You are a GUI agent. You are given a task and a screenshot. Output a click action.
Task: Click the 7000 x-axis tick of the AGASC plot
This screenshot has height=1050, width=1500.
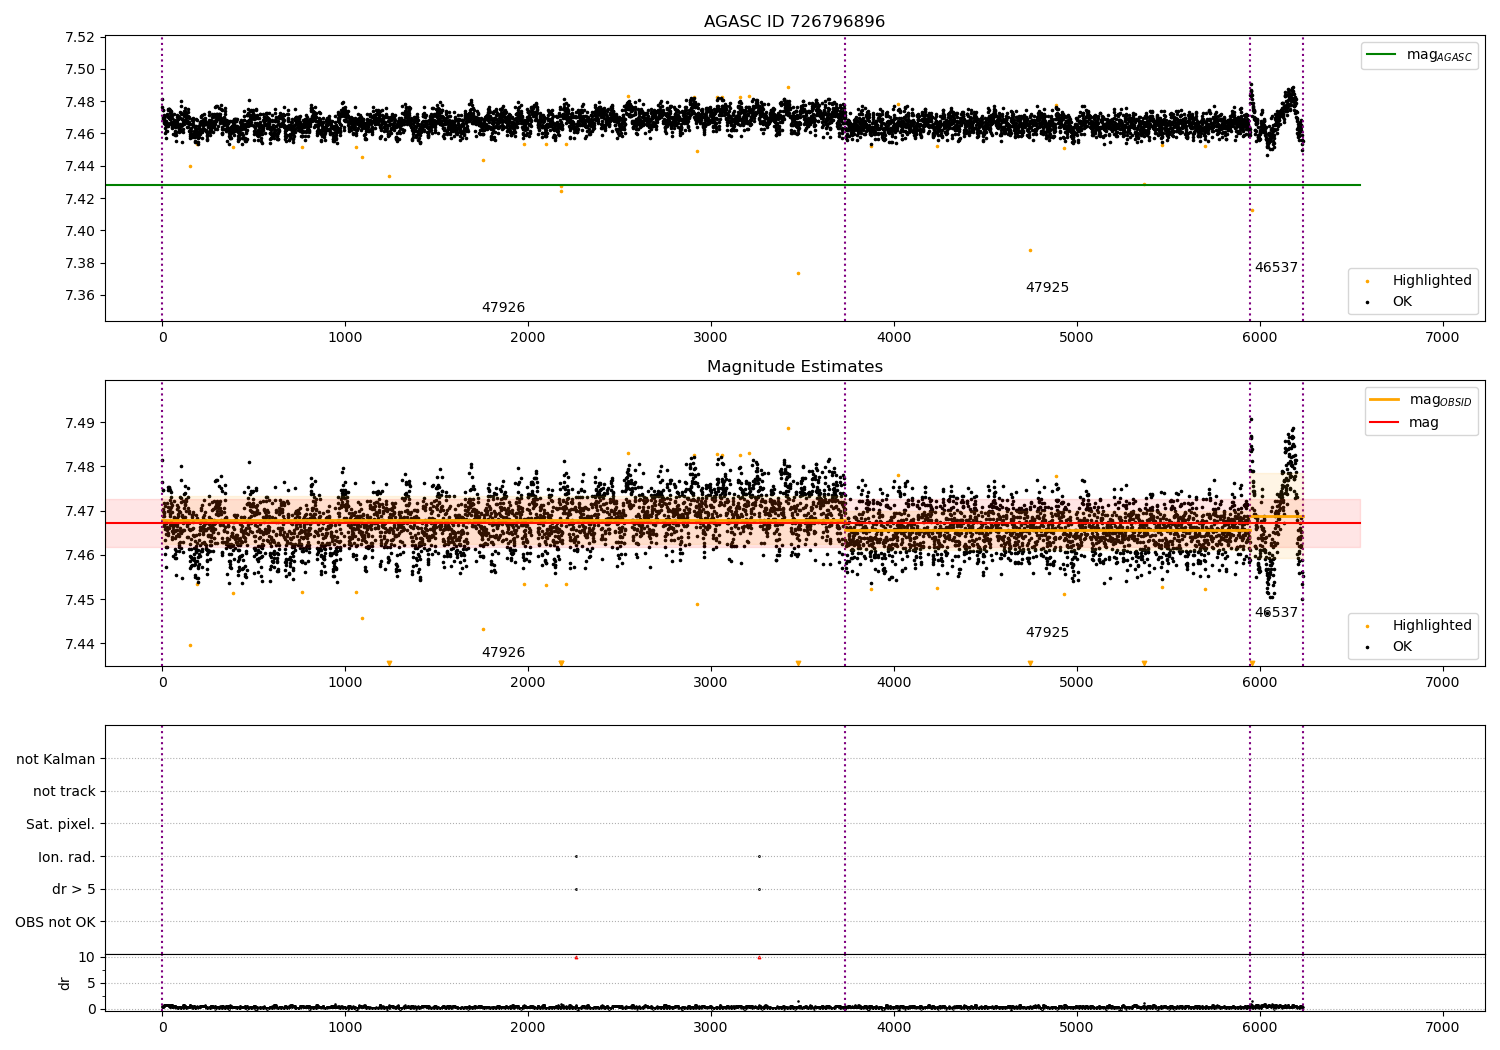1442,338
